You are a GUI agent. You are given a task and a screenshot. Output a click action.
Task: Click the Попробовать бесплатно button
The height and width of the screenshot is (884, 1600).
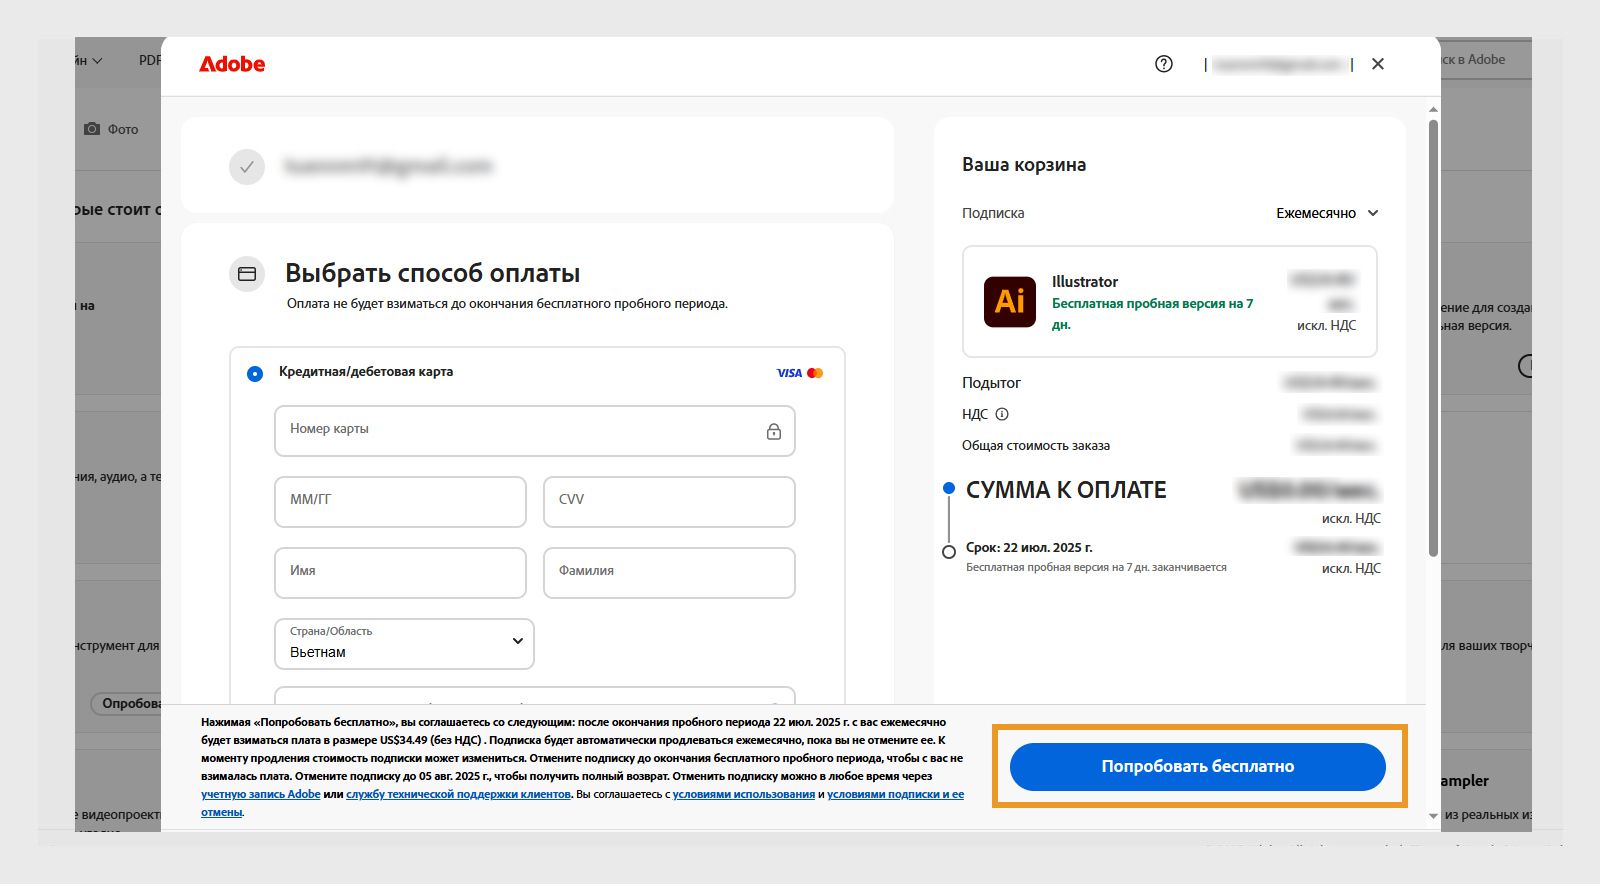tap(1198, 766)
